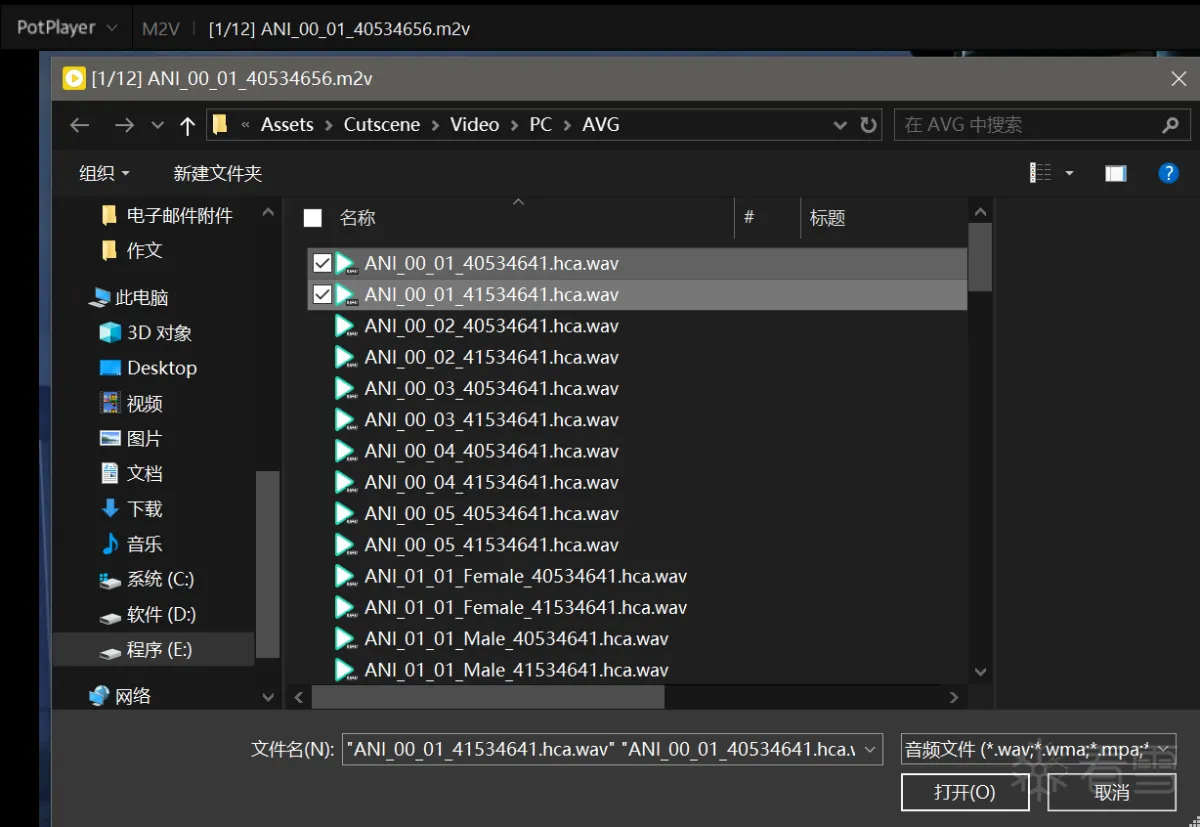The image size is (1200, 827).
Task: Click the blue help question mark icon
Action: [x=1168, y=172]
